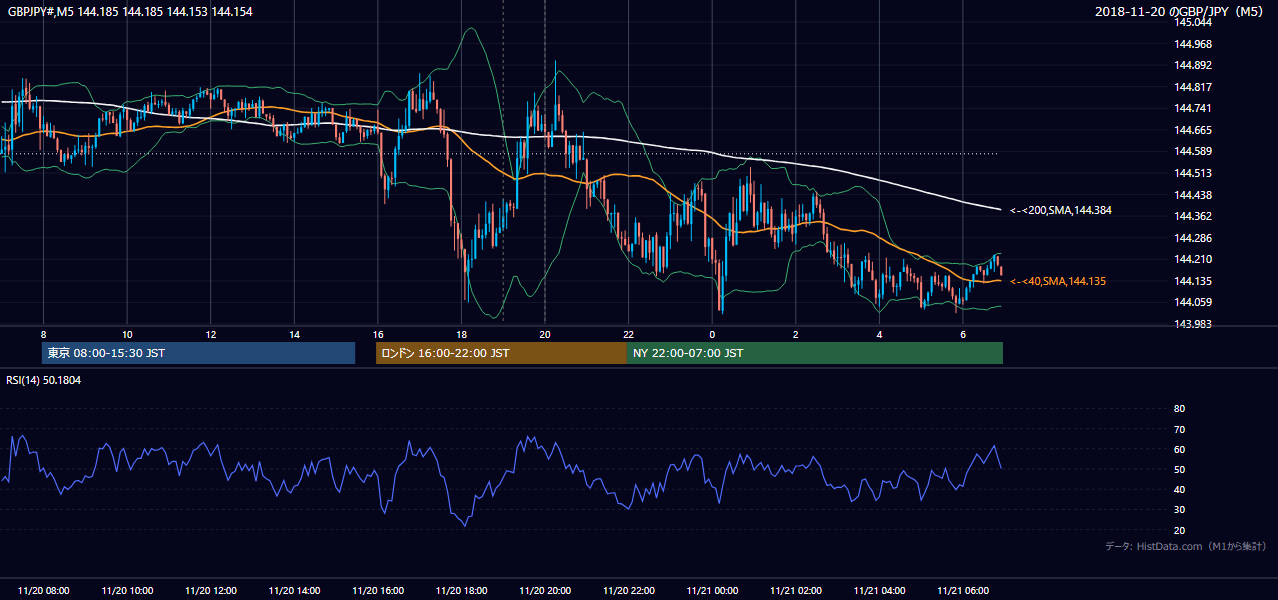The height and width of the screenshot is (600, 1278).
Task: Click the bottom time label 11/21 04:00
Action: (x=879, y=591)
